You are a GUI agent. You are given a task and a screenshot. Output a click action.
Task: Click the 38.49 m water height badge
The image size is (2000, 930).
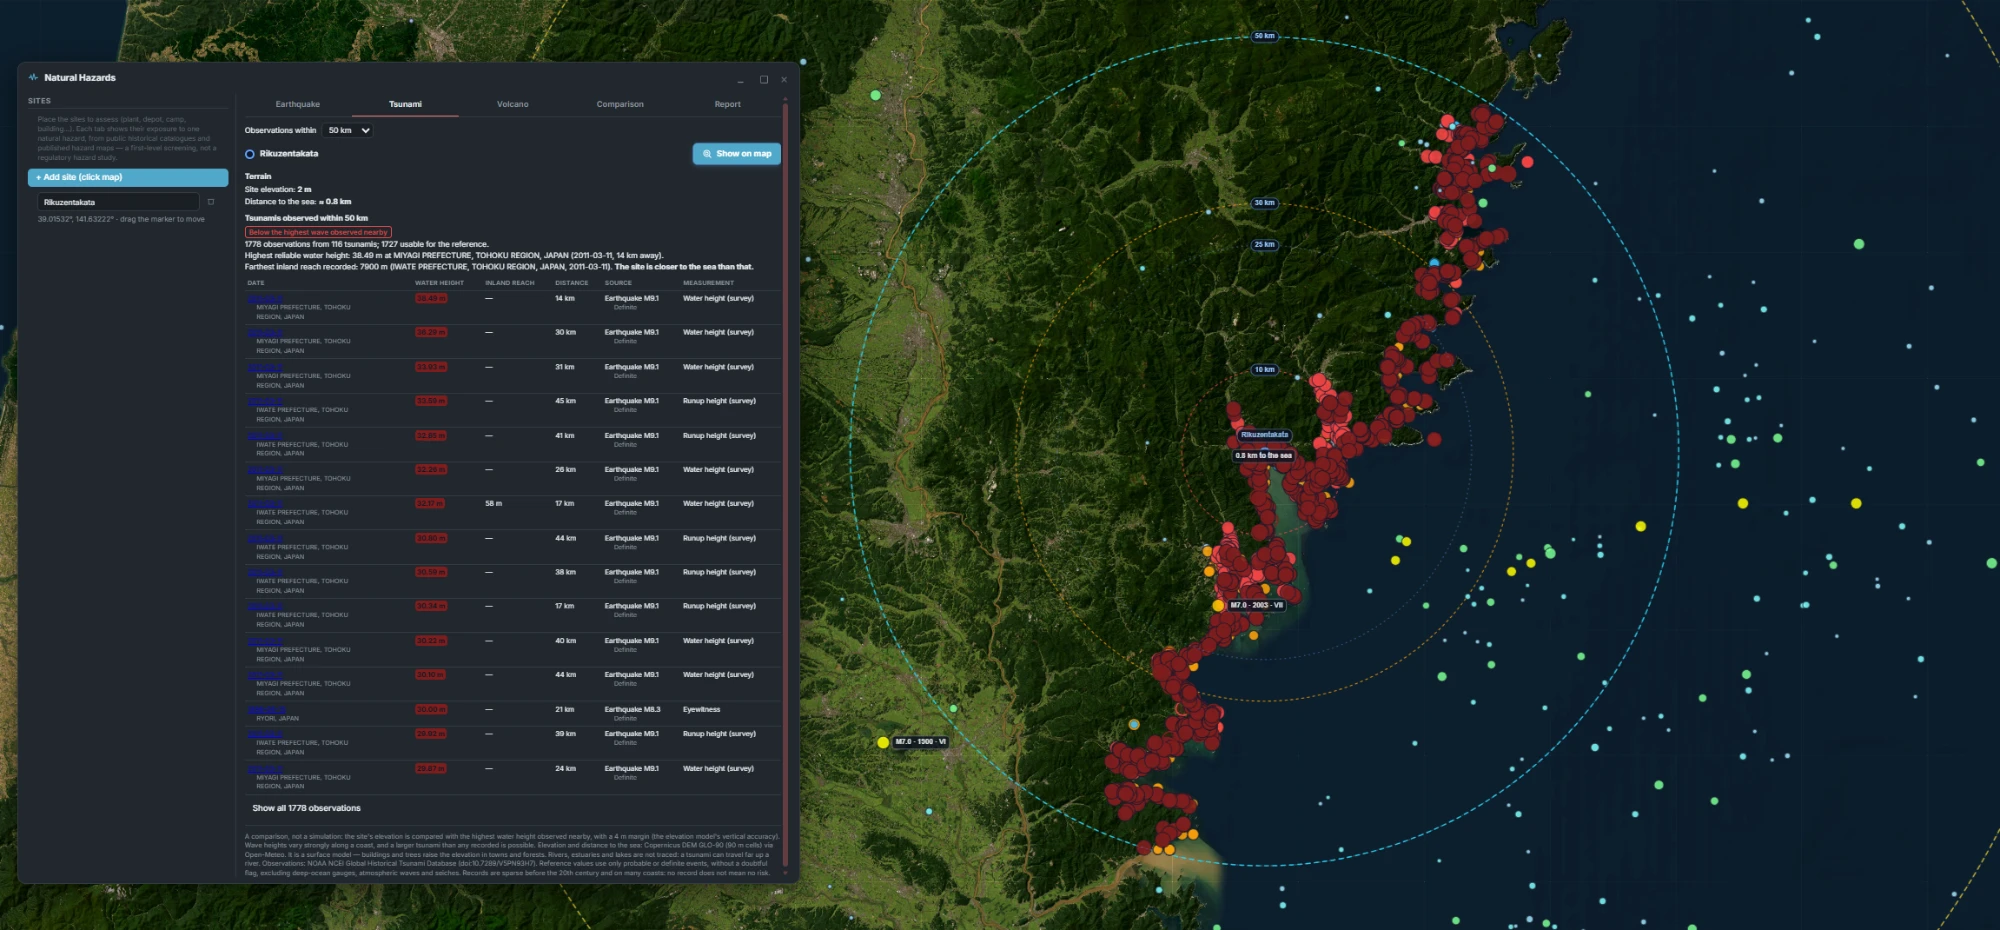click(431, 298)
